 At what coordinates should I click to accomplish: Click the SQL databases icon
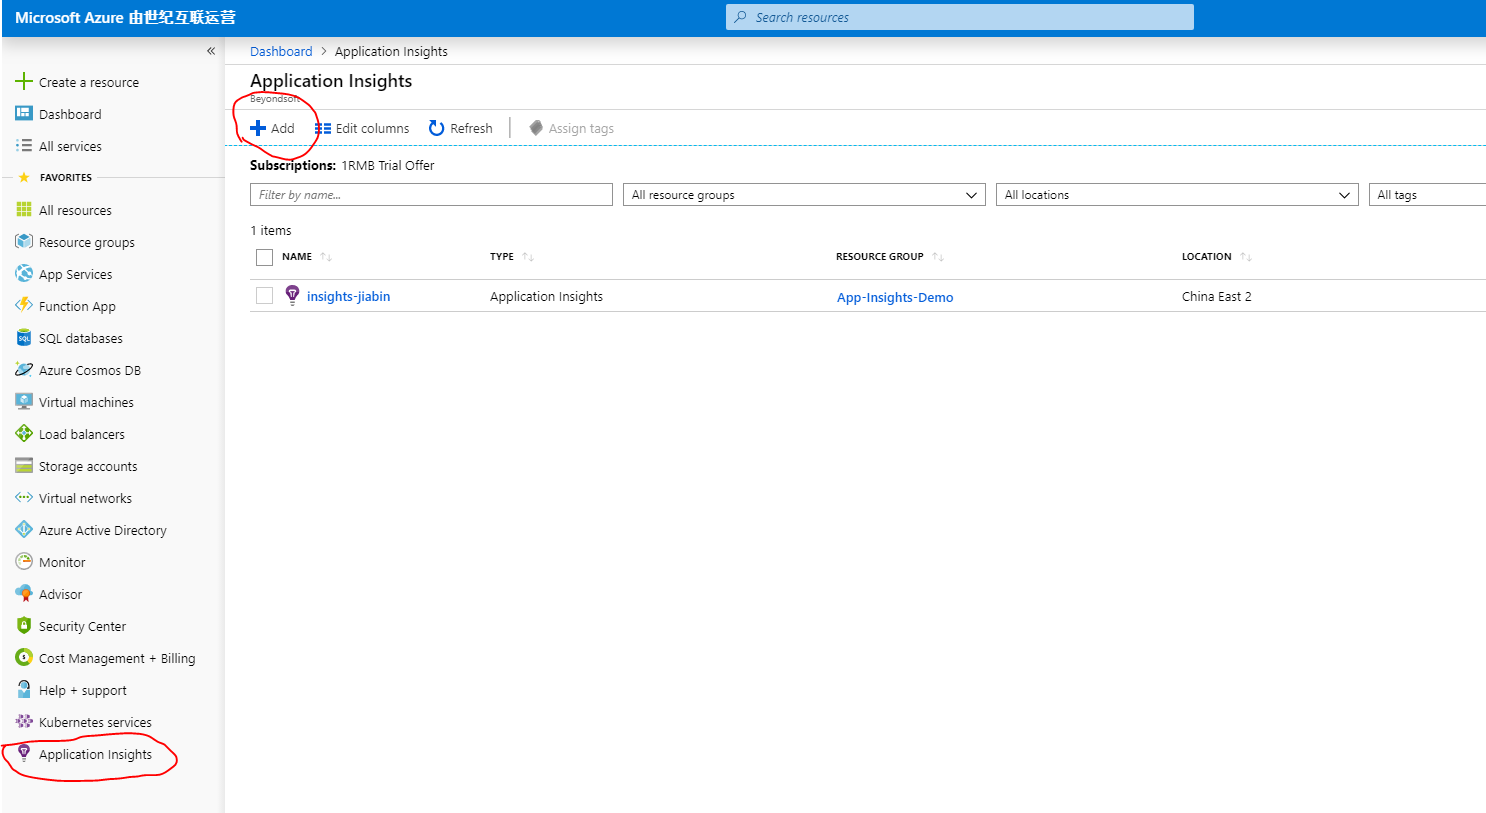pos(24,338)
